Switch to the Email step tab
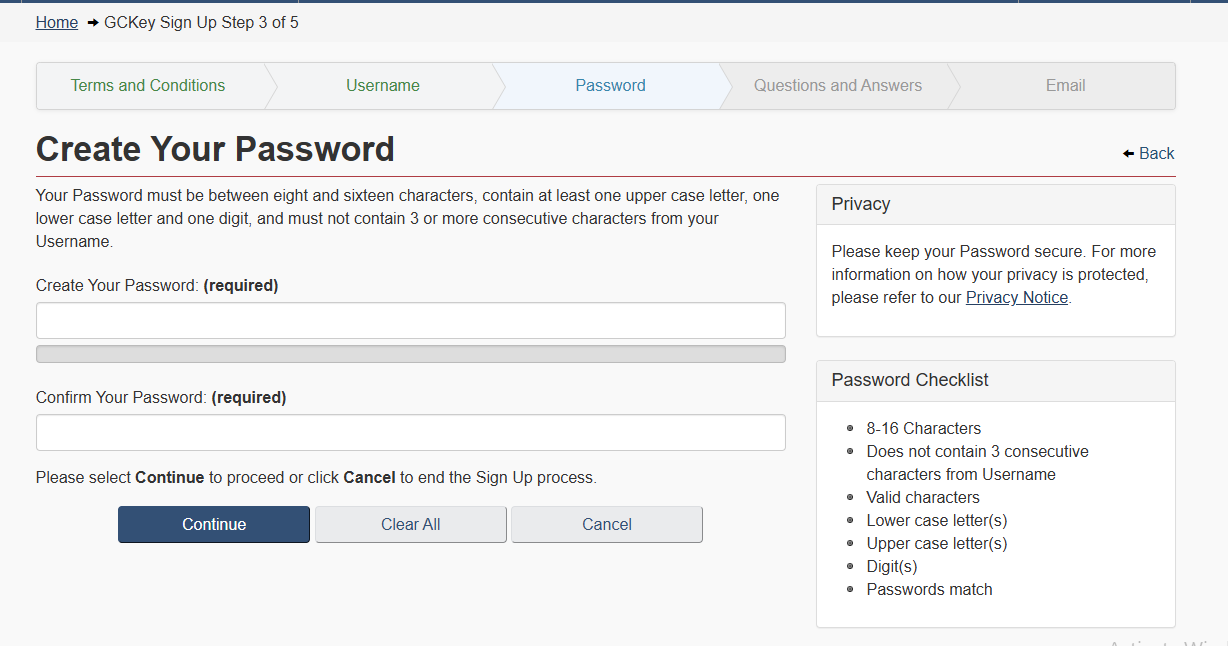 coord(1065,86)
